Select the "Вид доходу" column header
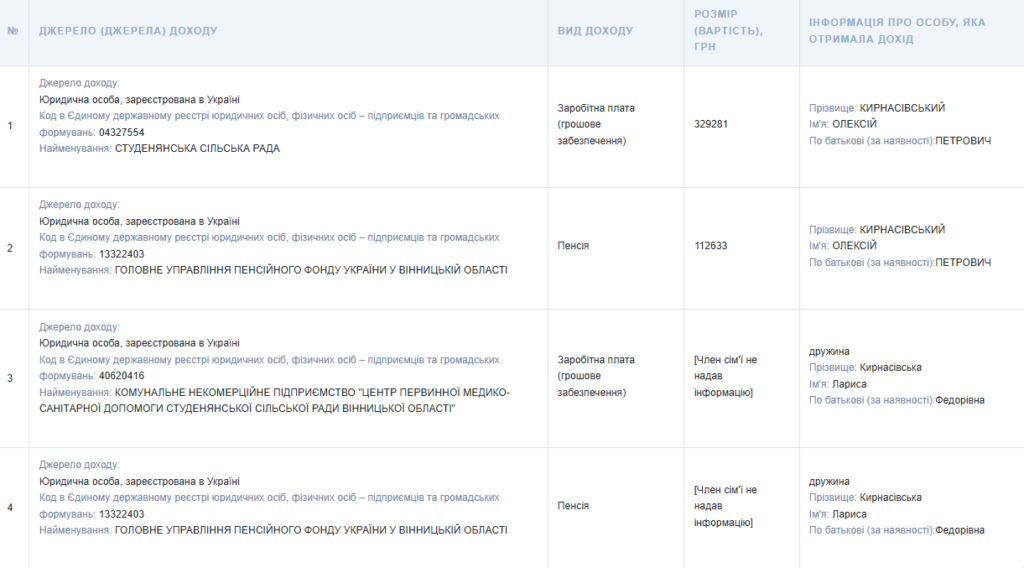The image size is (1024, 568). pyautogui.click(x=595, y=31)
